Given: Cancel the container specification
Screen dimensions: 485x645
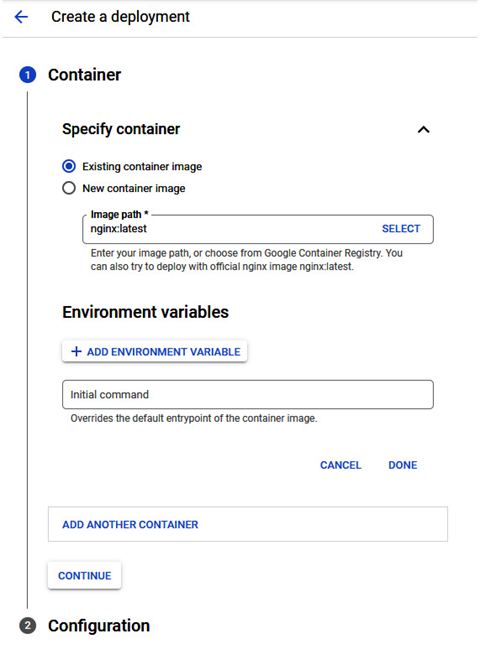Looking at the screenshot, I should pos(341,465).
